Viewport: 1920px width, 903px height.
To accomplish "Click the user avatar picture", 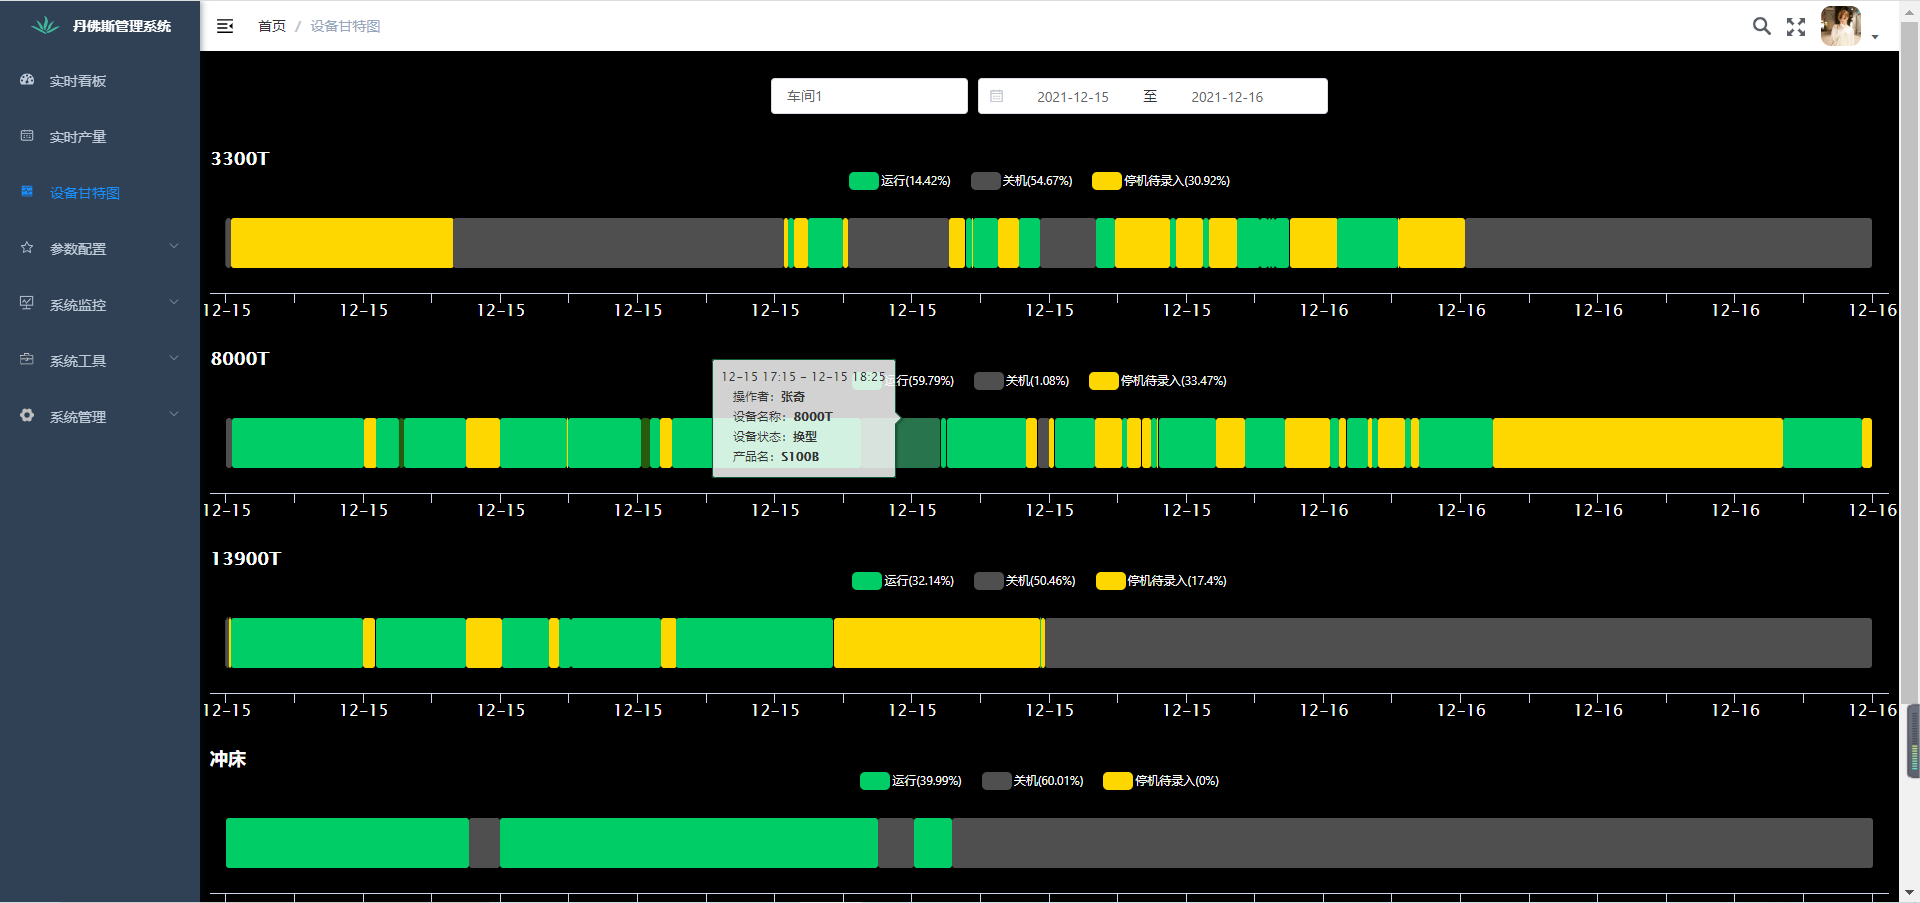I will (x=1841, y=26).
